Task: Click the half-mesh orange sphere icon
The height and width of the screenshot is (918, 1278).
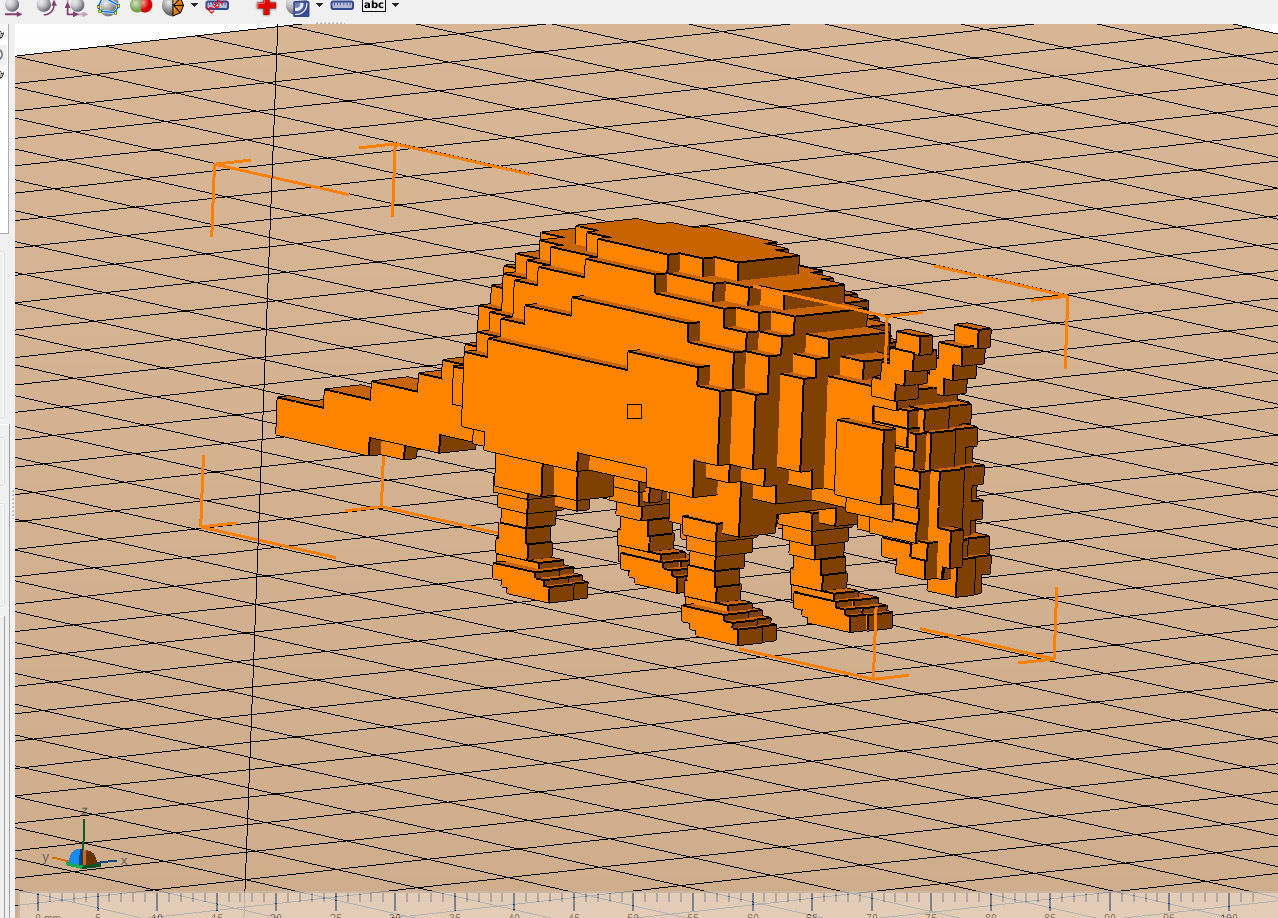Action: pos(173,6)
